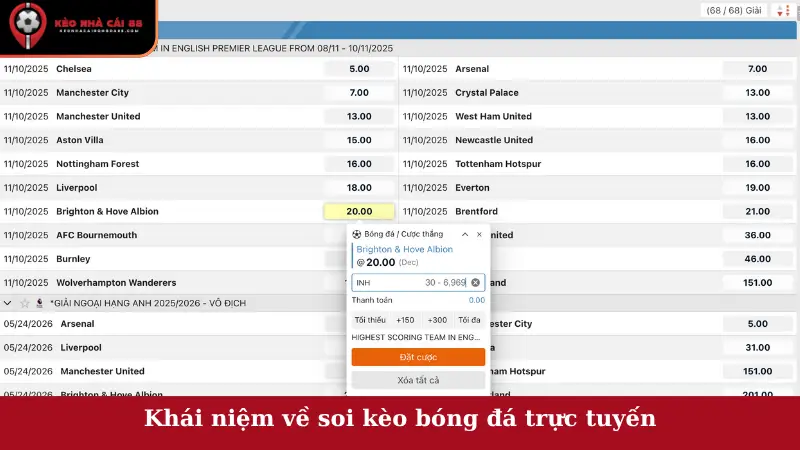
Task: Add +150 to stake
Action: 405,320
